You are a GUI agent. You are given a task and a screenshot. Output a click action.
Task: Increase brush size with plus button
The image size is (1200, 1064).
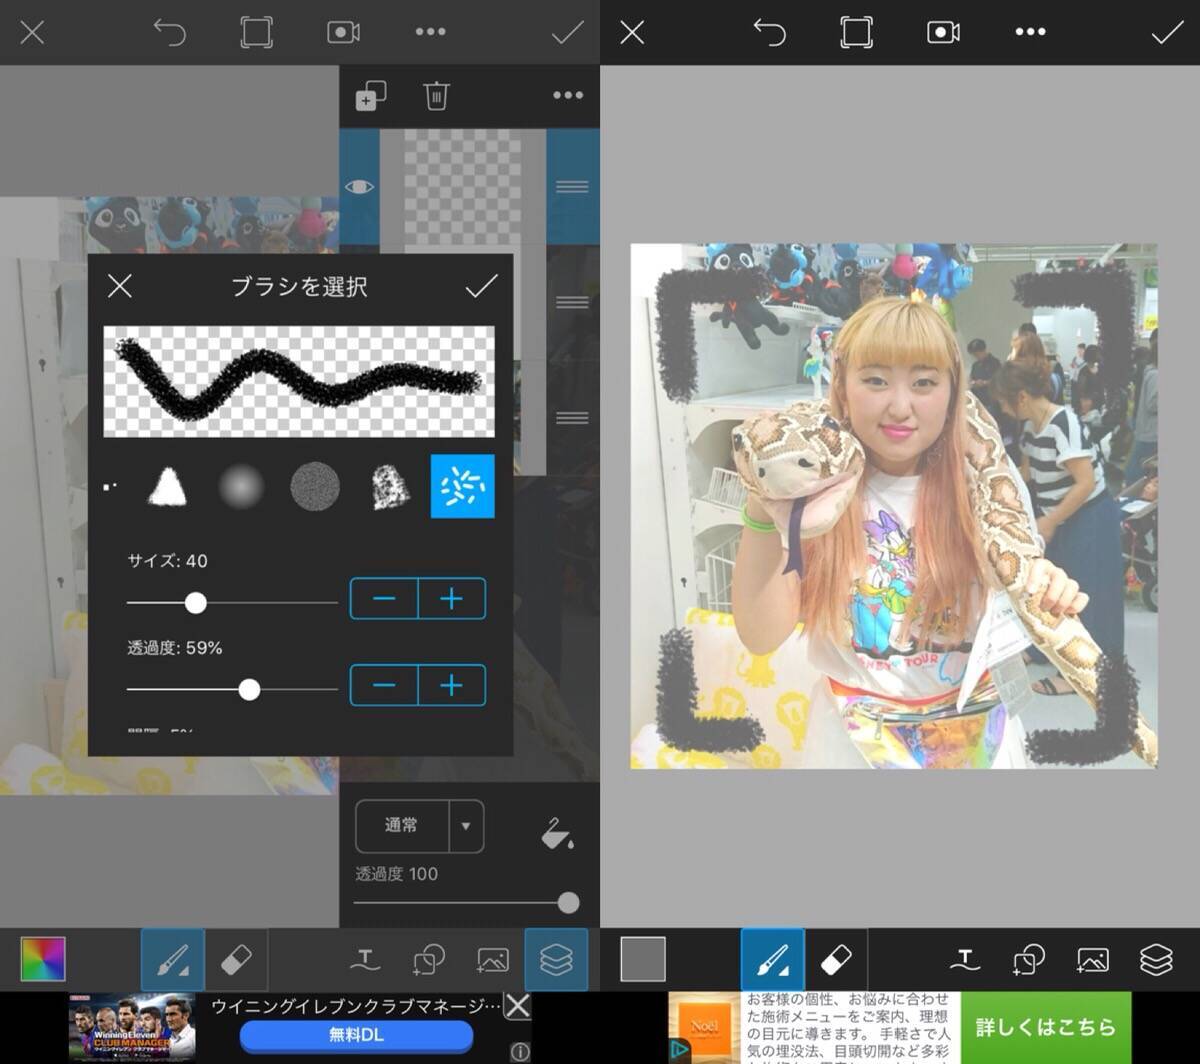[x=452, y=599]
